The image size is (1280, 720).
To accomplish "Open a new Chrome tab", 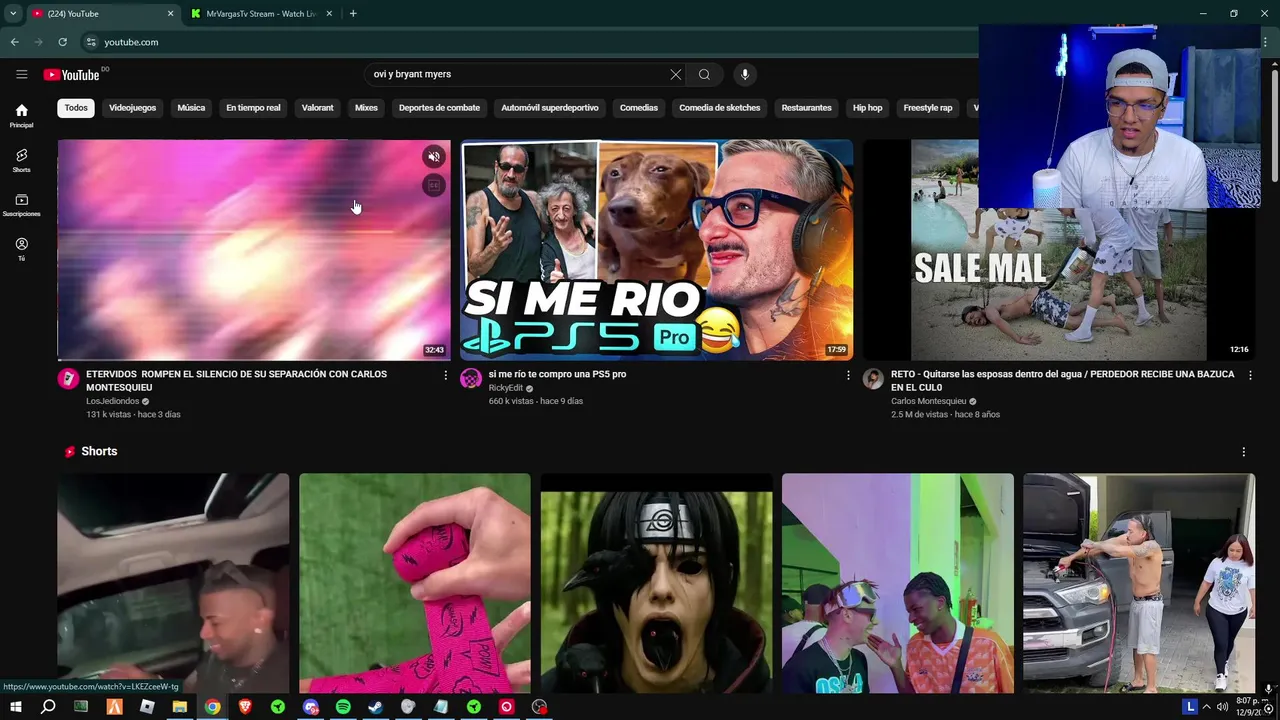I will [353, 14].
